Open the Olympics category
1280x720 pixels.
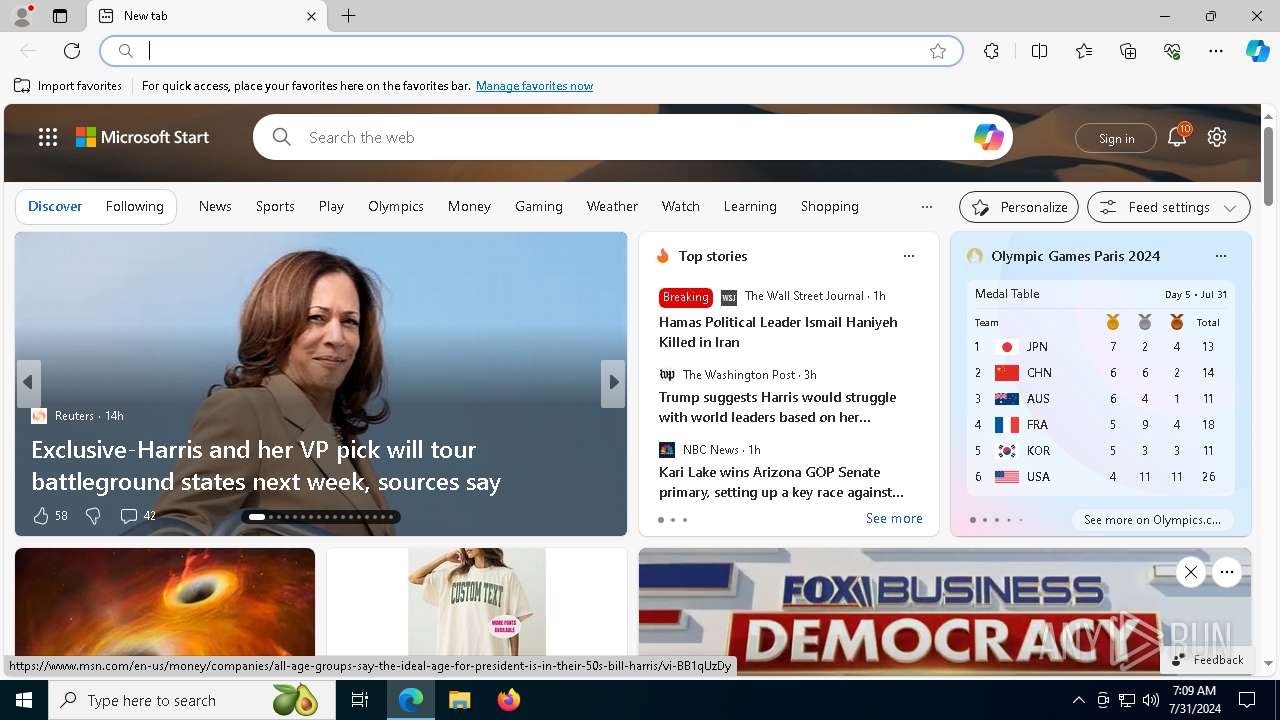[396, 206]
